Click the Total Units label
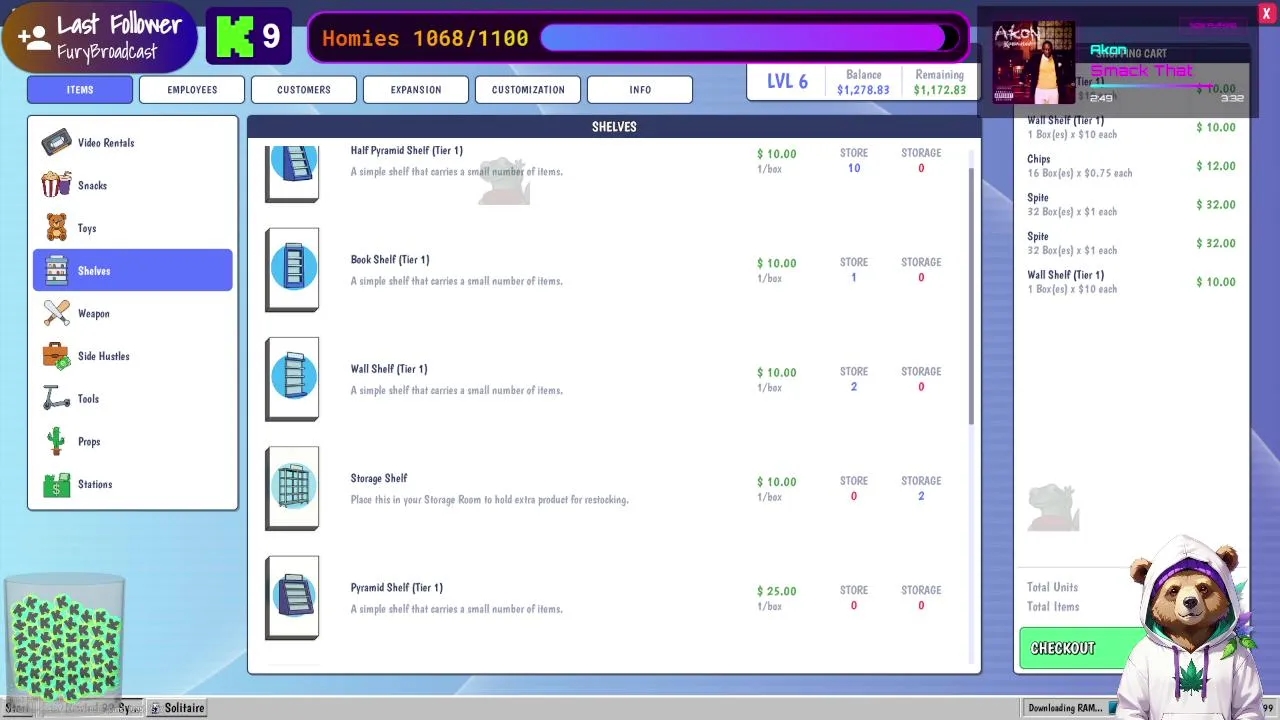 click(1053, 587)
